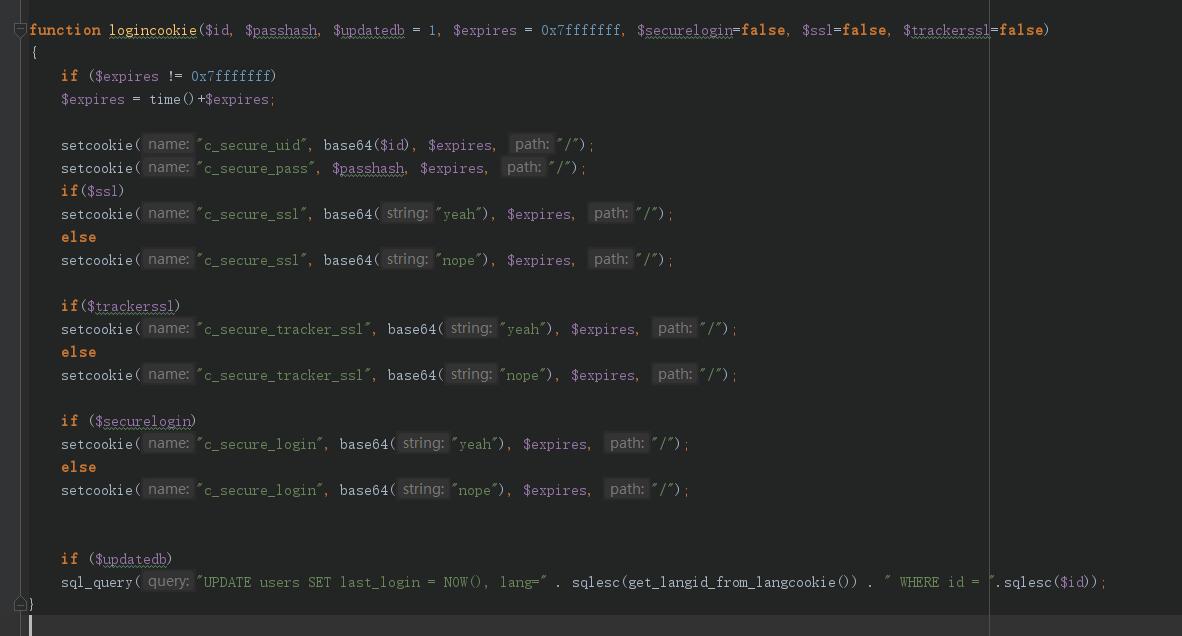This screenshot has width=1182, height=636.
Task: Click get_langid_from_langcookie() call
Action: [x=739, y=582]
